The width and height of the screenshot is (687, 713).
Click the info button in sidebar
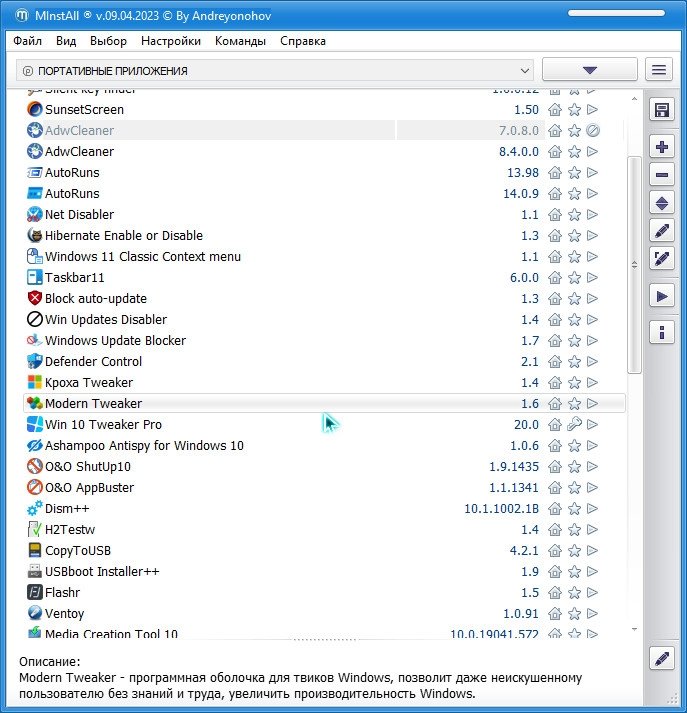pyautogui.click(x=662, y=332)
